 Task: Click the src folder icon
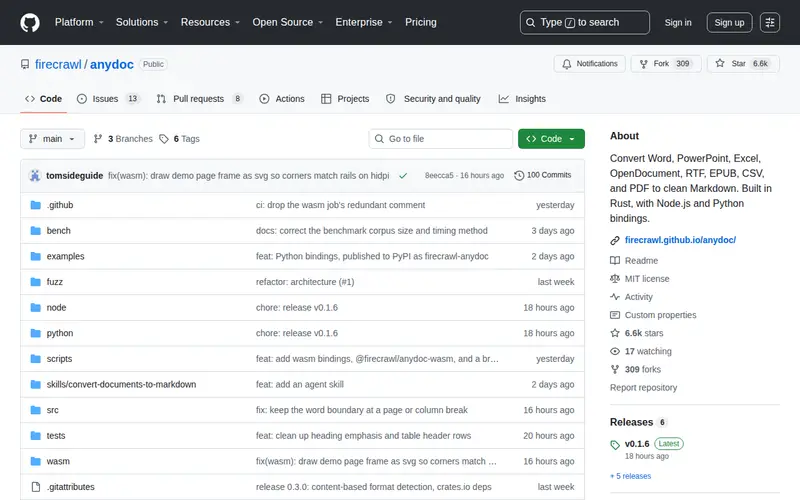[x=35, y=410]
